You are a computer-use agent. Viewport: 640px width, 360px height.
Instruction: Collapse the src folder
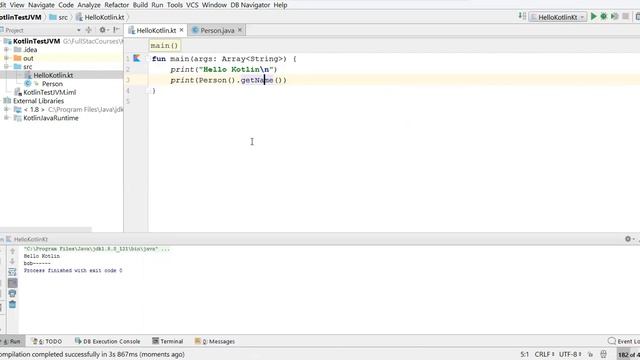point(6,67)
